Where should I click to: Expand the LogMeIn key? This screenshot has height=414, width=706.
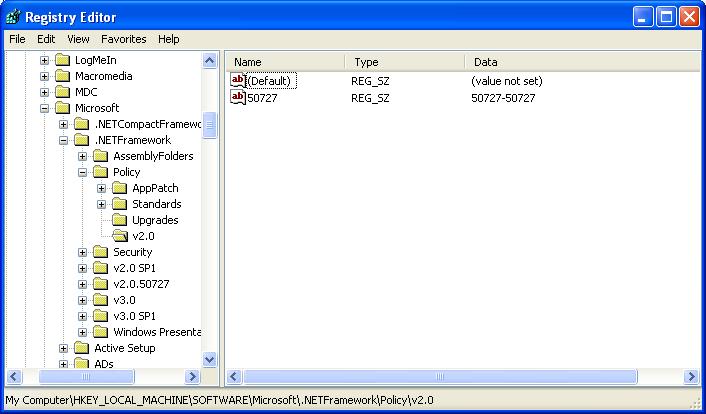point(44,60)
